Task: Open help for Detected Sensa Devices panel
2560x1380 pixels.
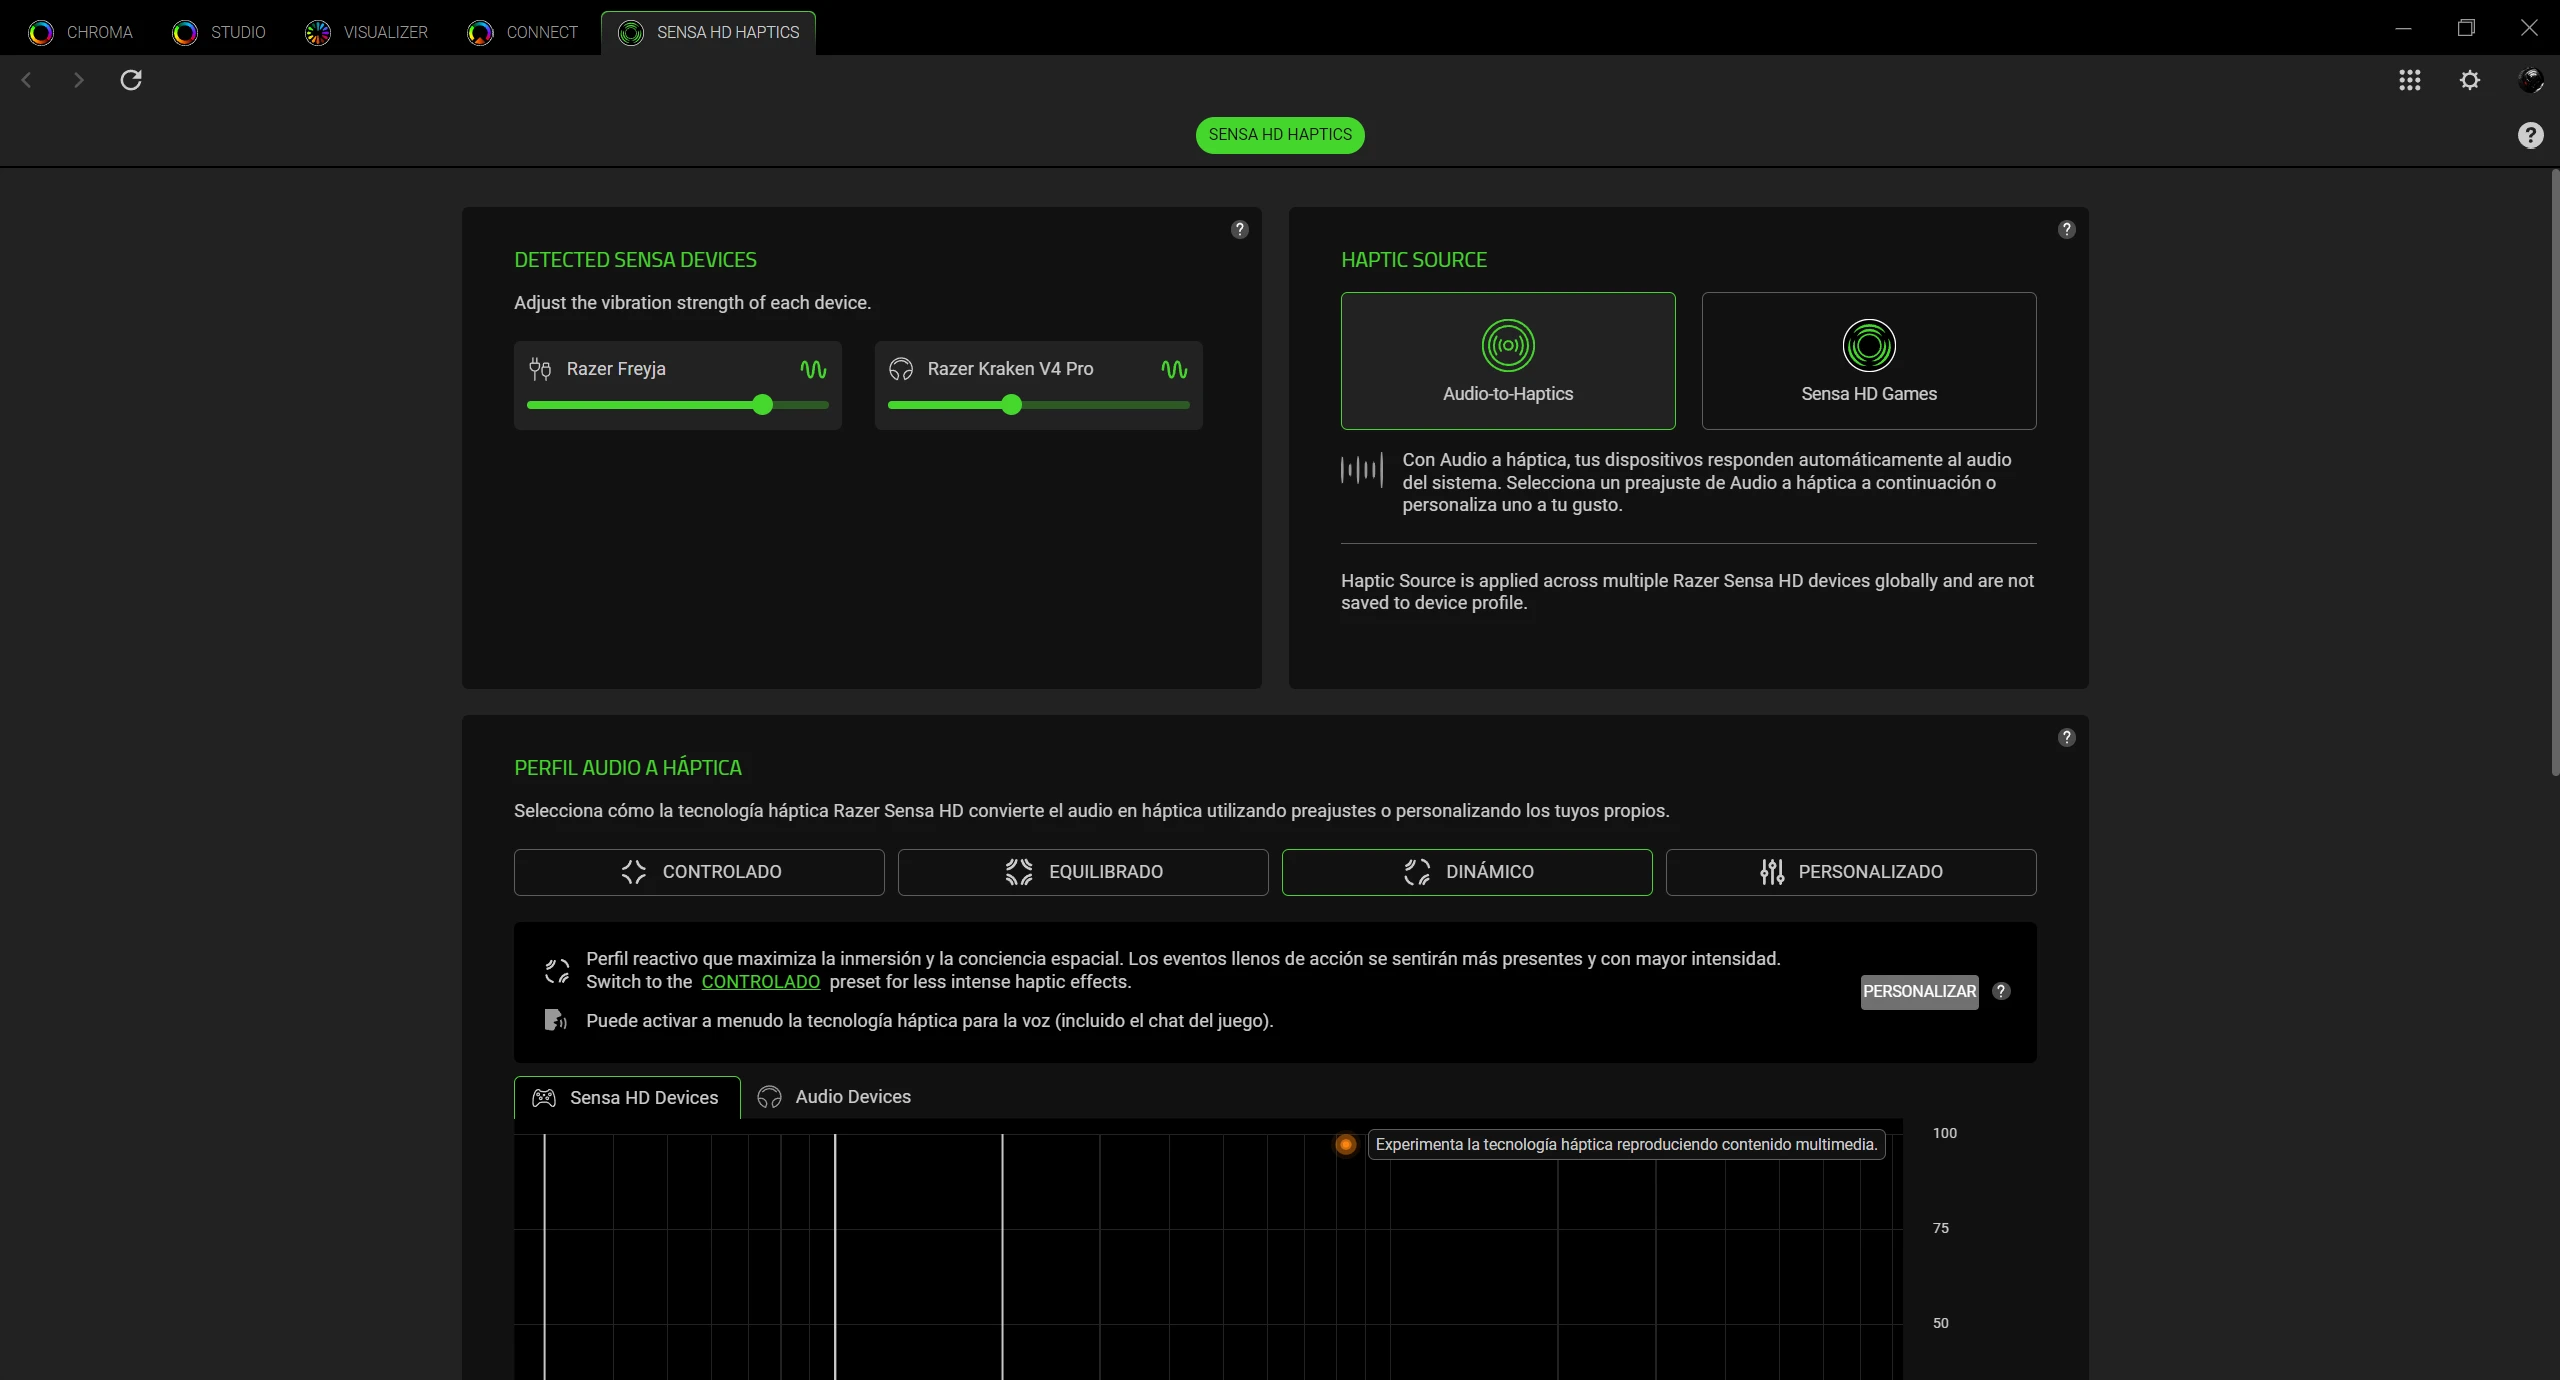Action: point(1239,230)
